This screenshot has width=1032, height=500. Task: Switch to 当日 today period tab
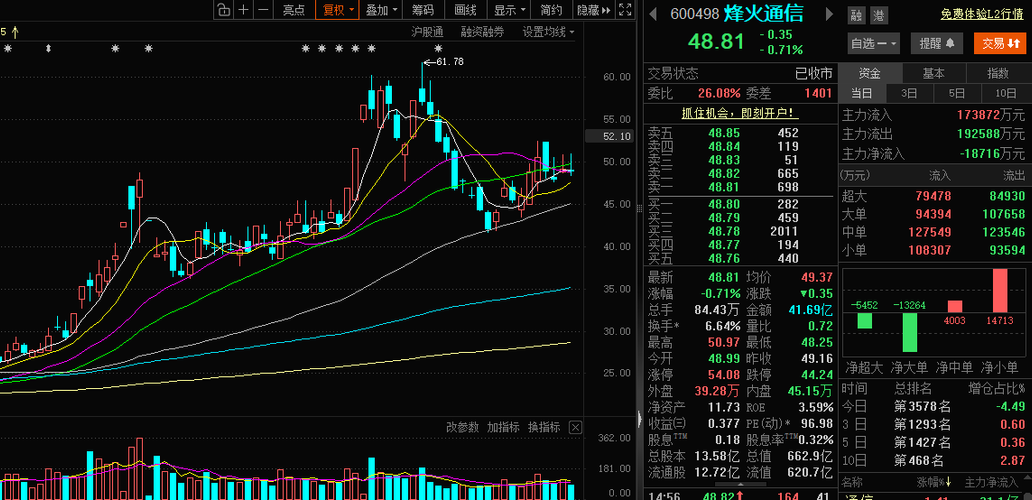862,93
